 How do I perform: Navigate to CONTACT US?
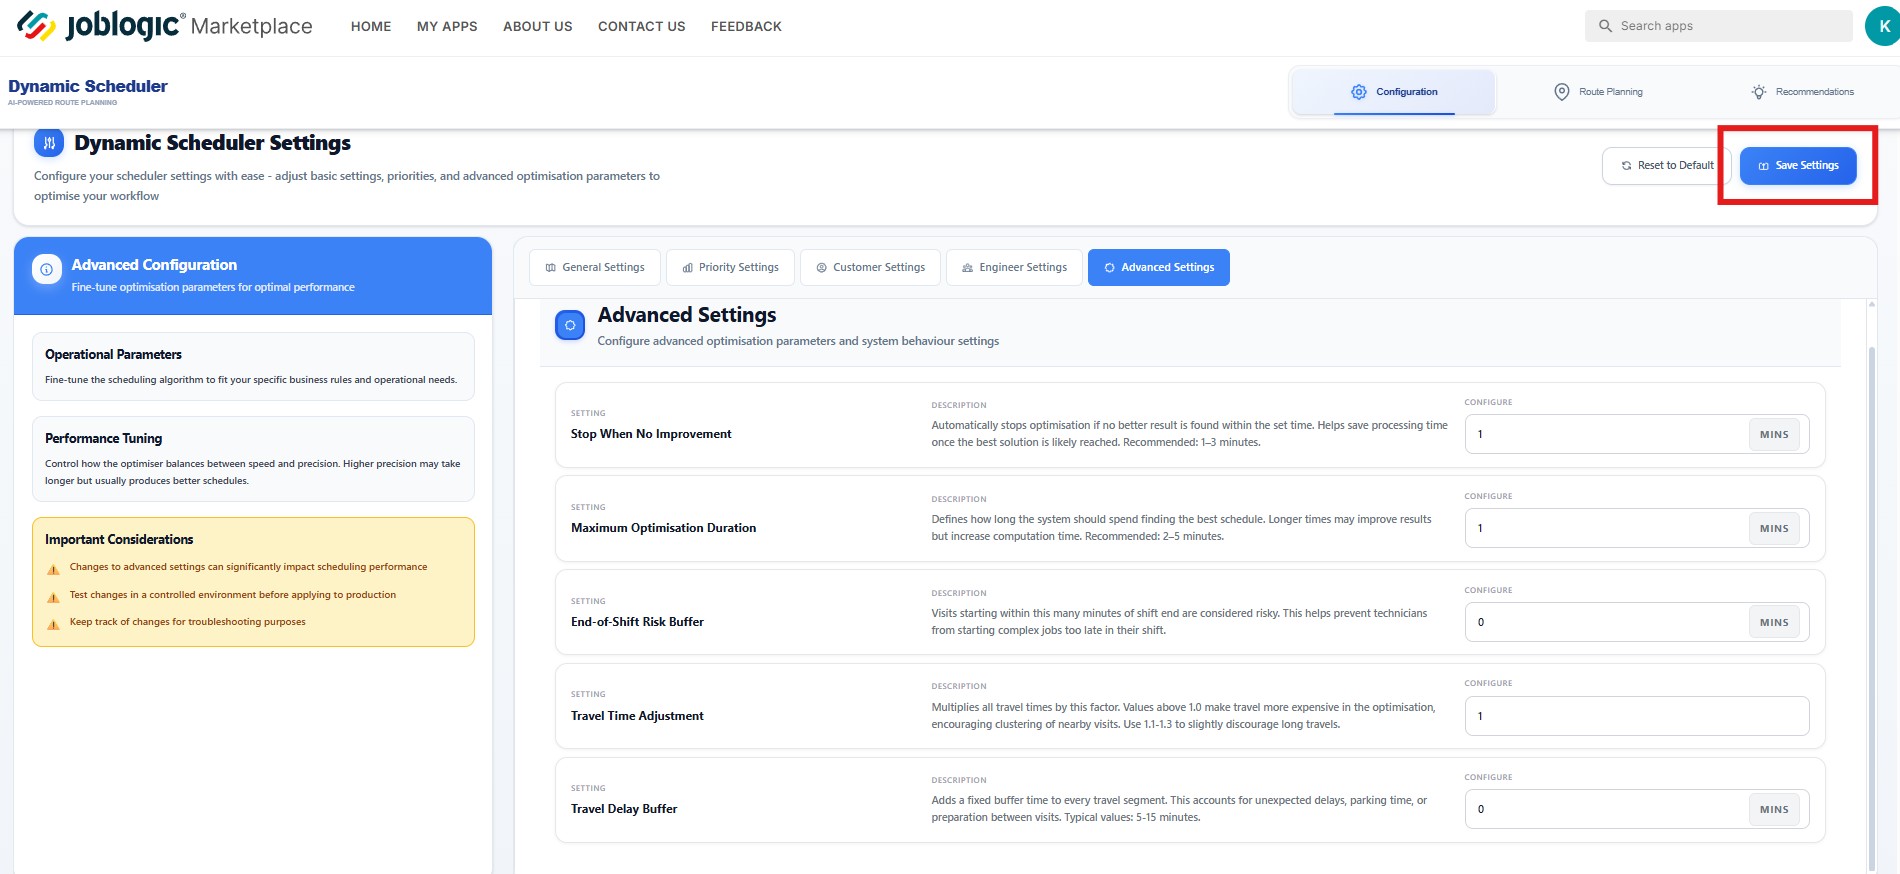pyautogui.click(x=642, y=26)
